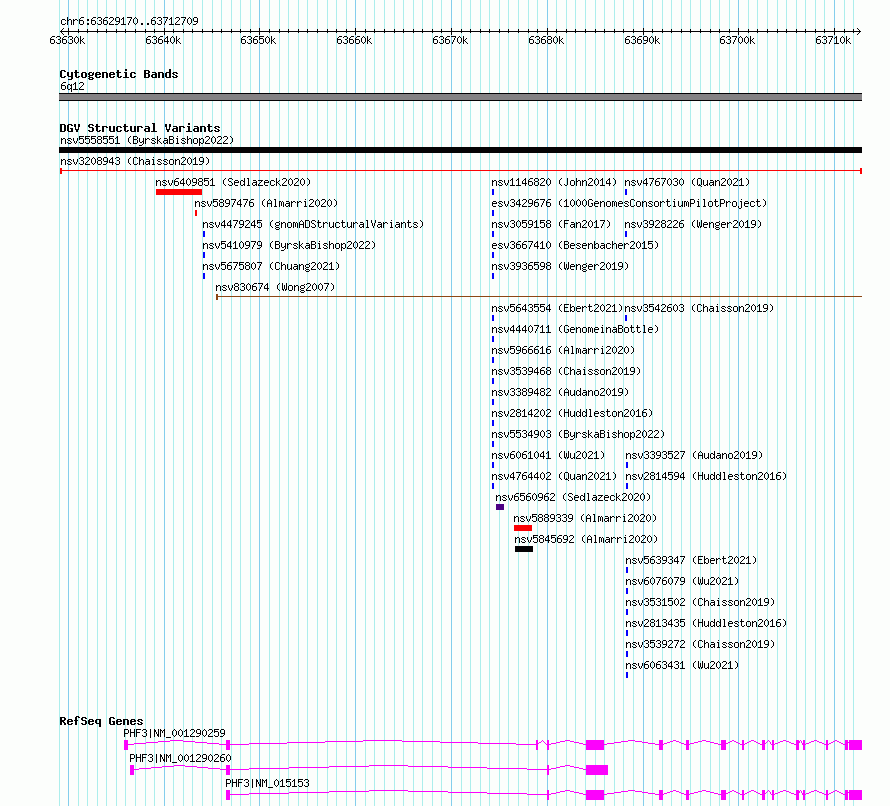The width and height of the screenshot is (890, 806).
Task: Open nsv5410979 (ByrskaBishop2022) variant
Action: [x=289, y=245]
